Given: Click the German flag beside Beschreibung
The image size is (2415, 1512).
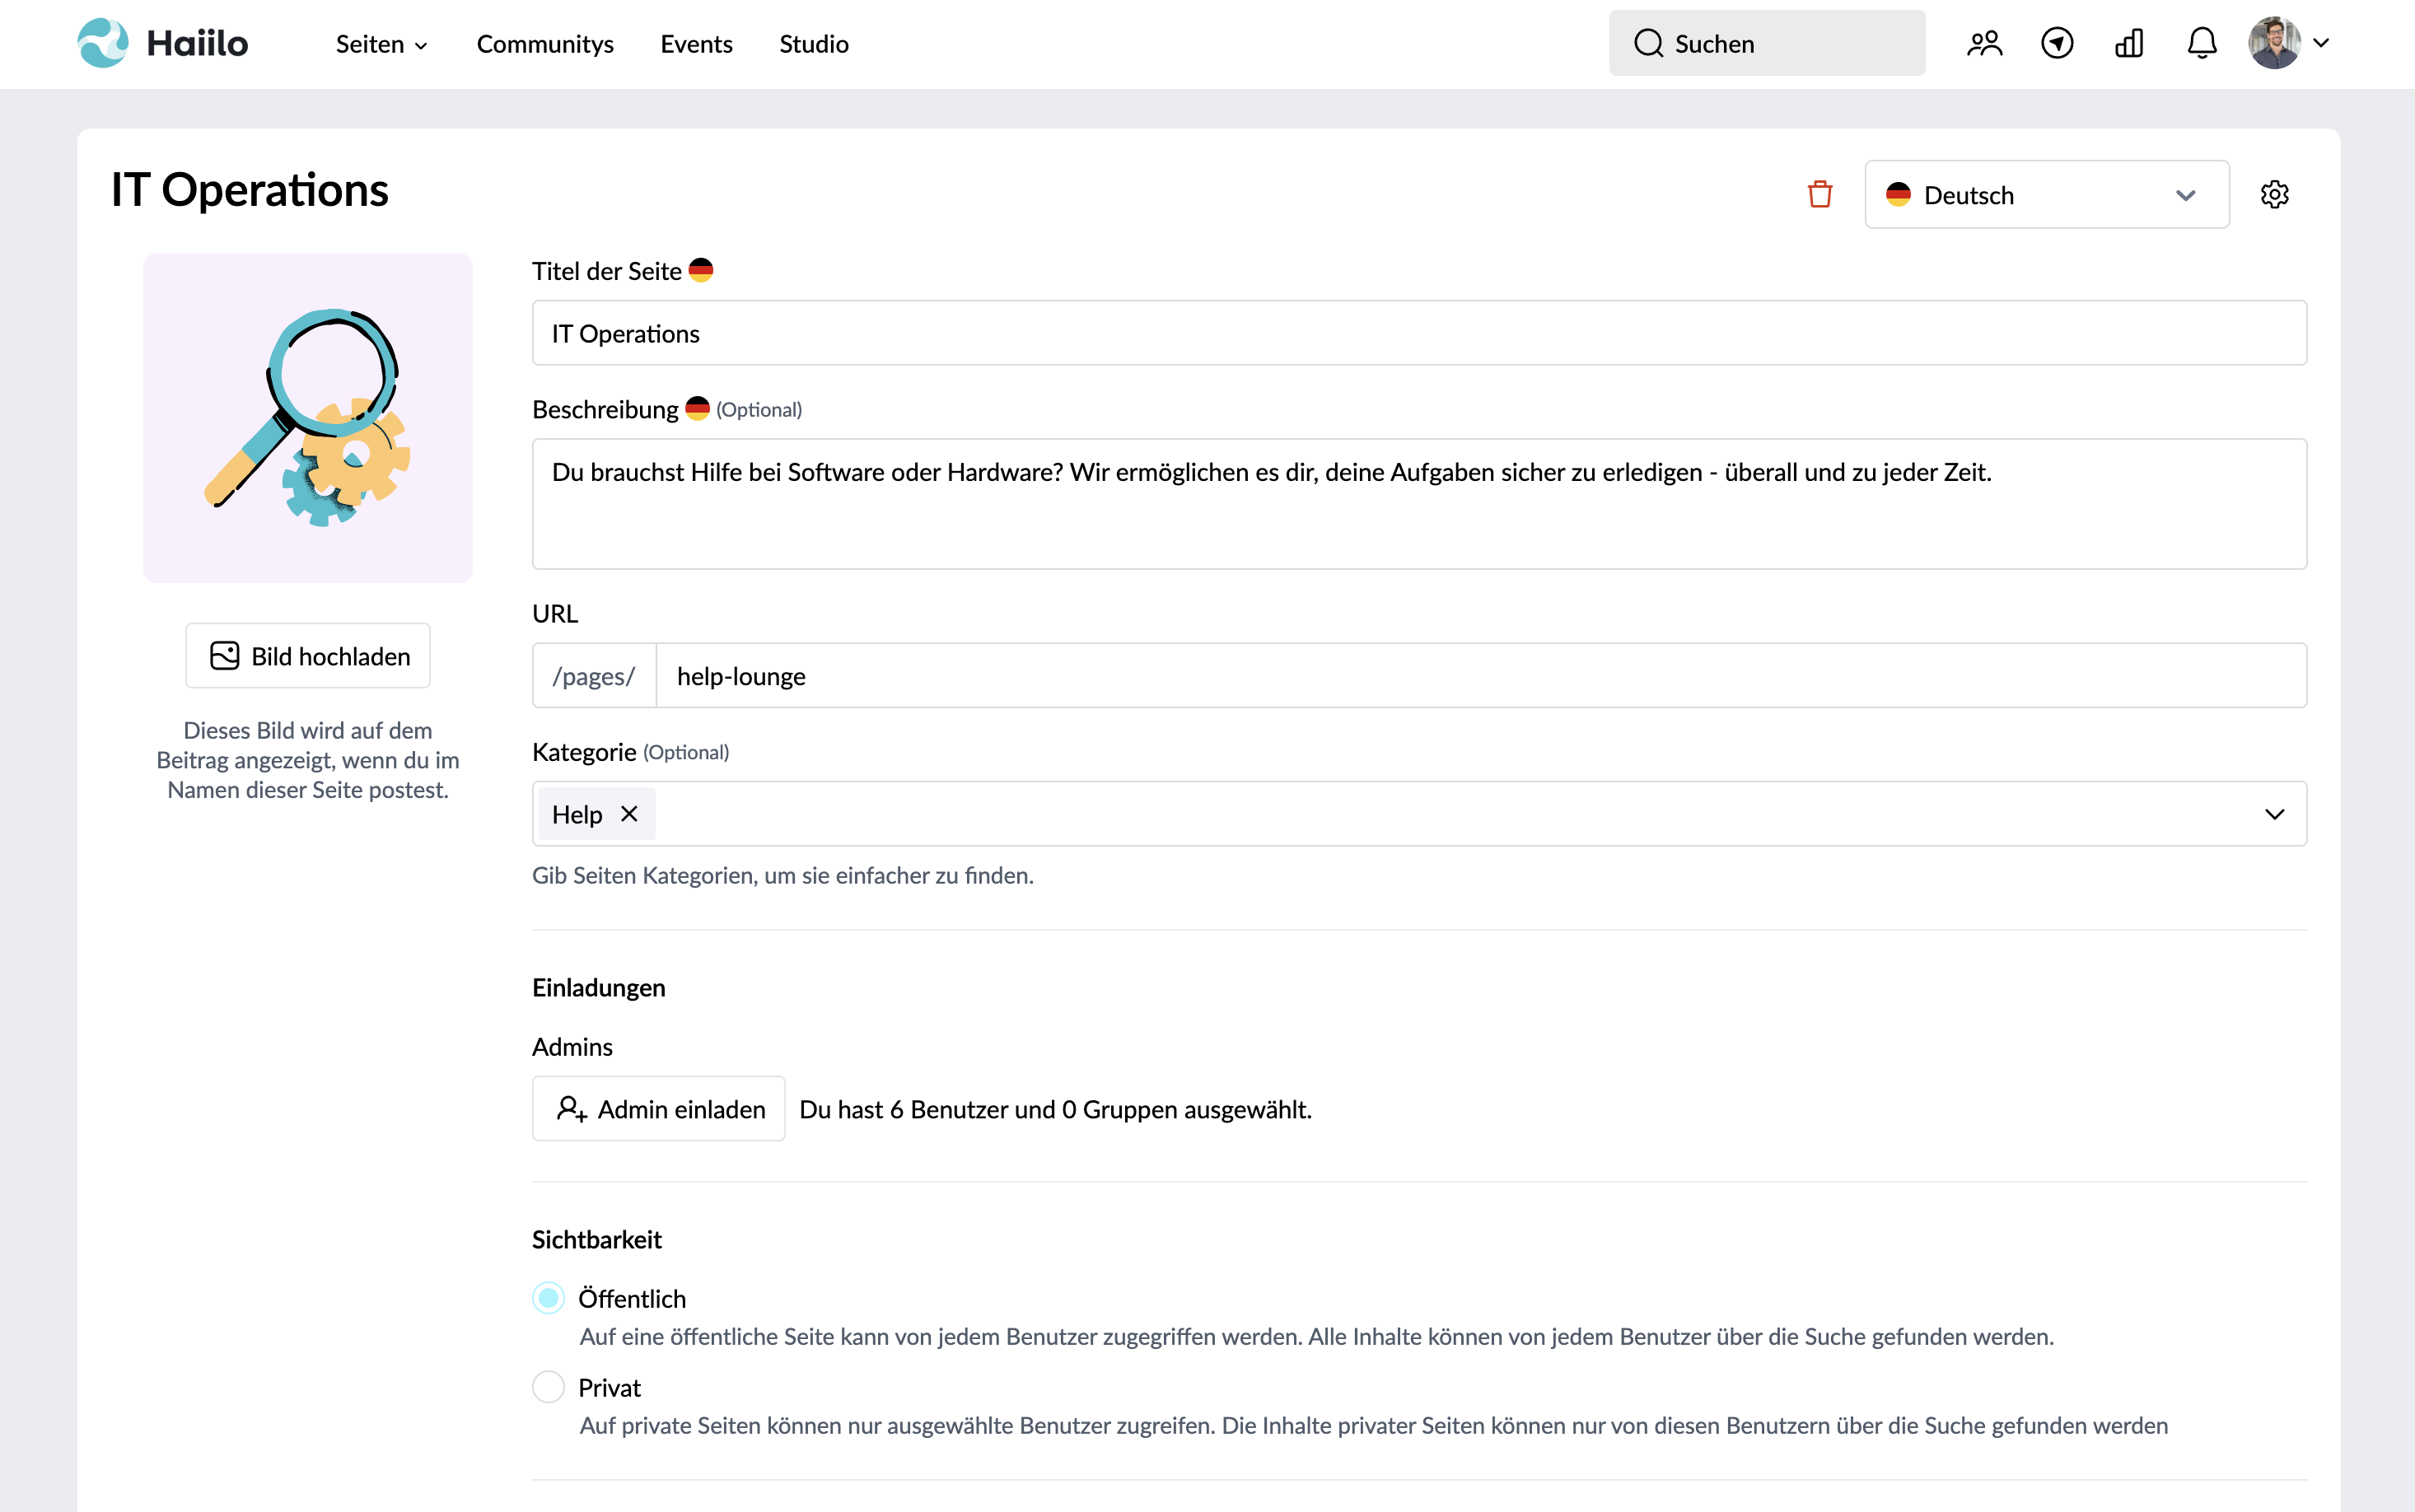Looking at the screenshot, I should [x=697, y=409].
